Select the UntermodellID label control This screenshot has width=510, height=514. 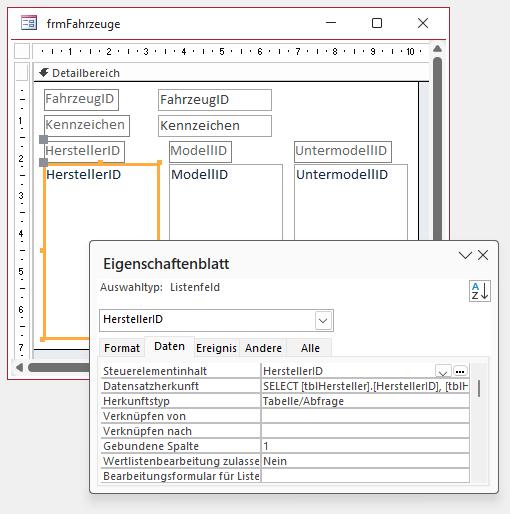pyautogui.click(x=343, y=152)
